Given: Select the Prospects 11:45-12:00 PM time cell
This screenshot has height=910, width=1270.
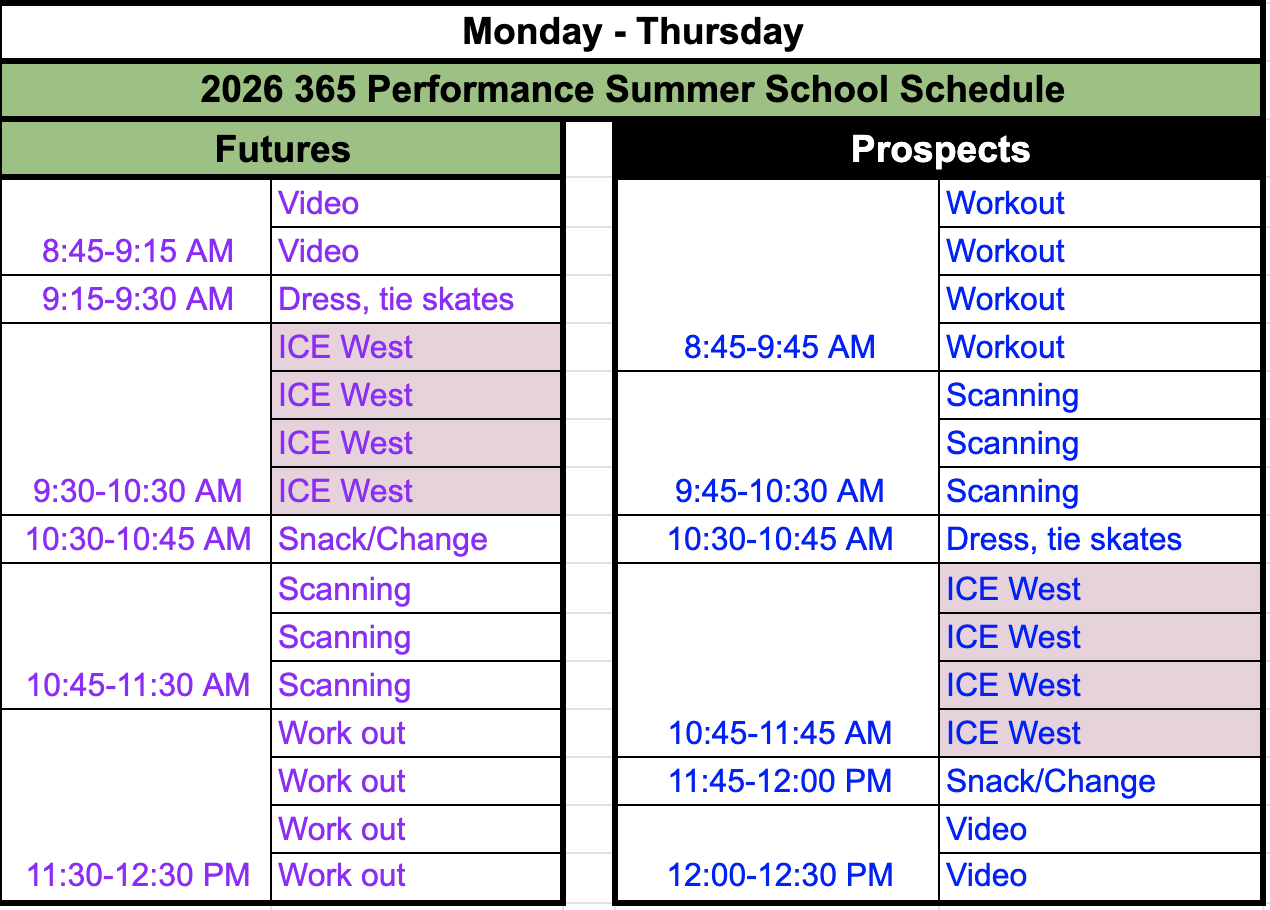Looking at the screenshot, I should tap(779, 781).
